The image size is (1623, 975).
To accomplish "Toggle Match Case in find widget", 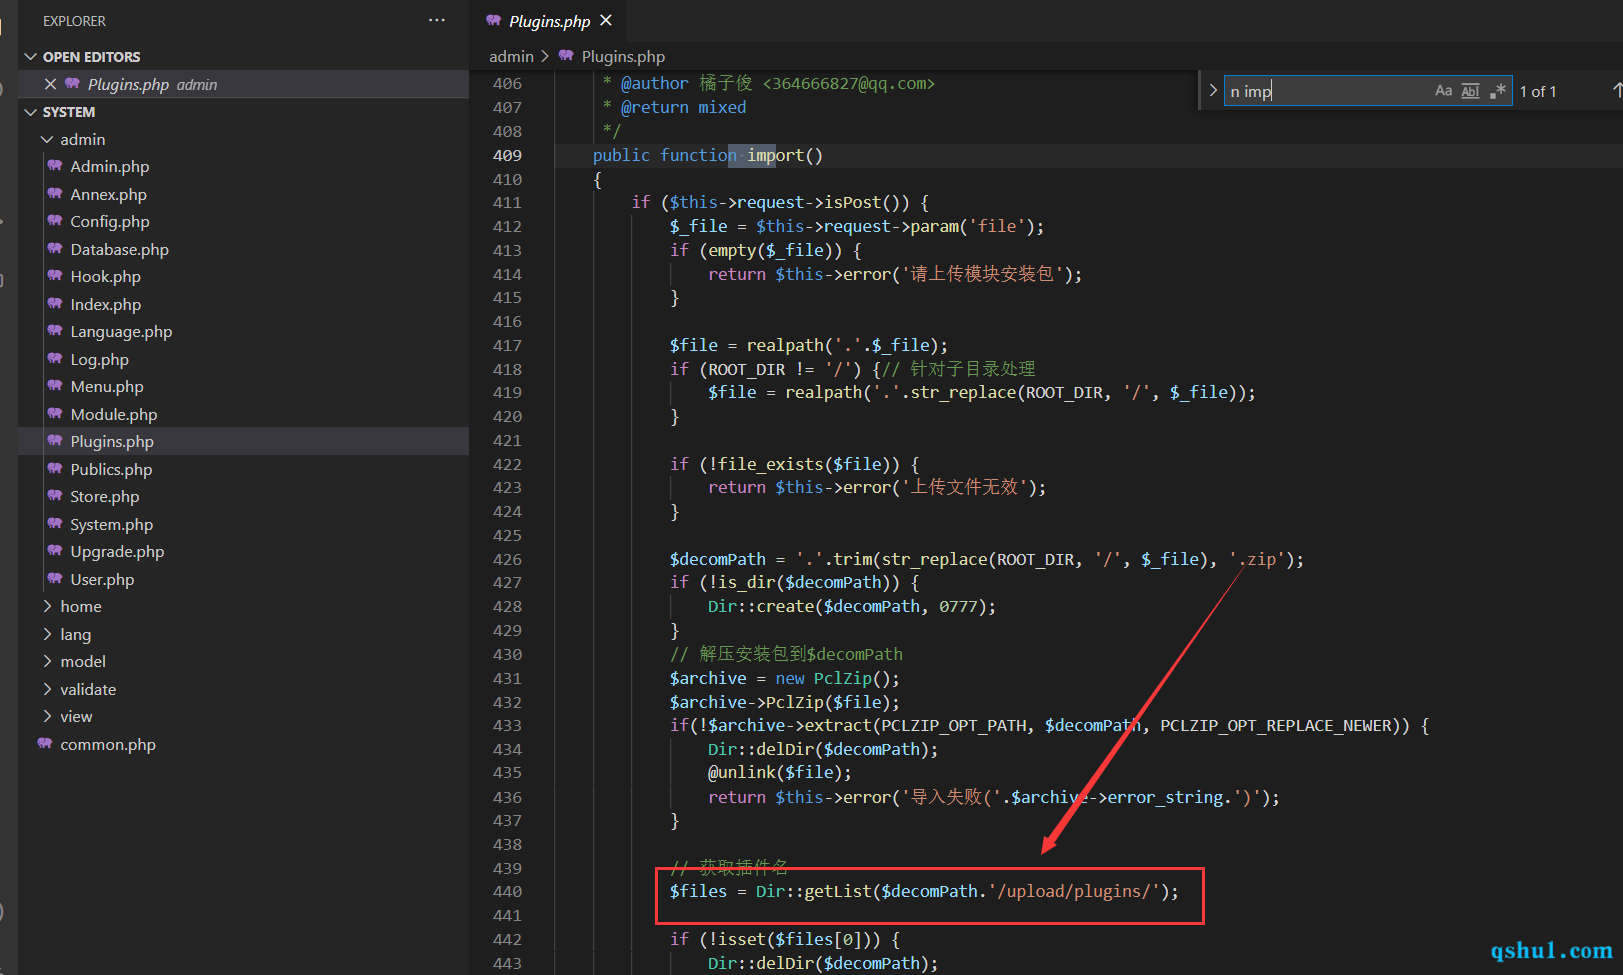I will pyautogui.click(x=1443, y=91).
